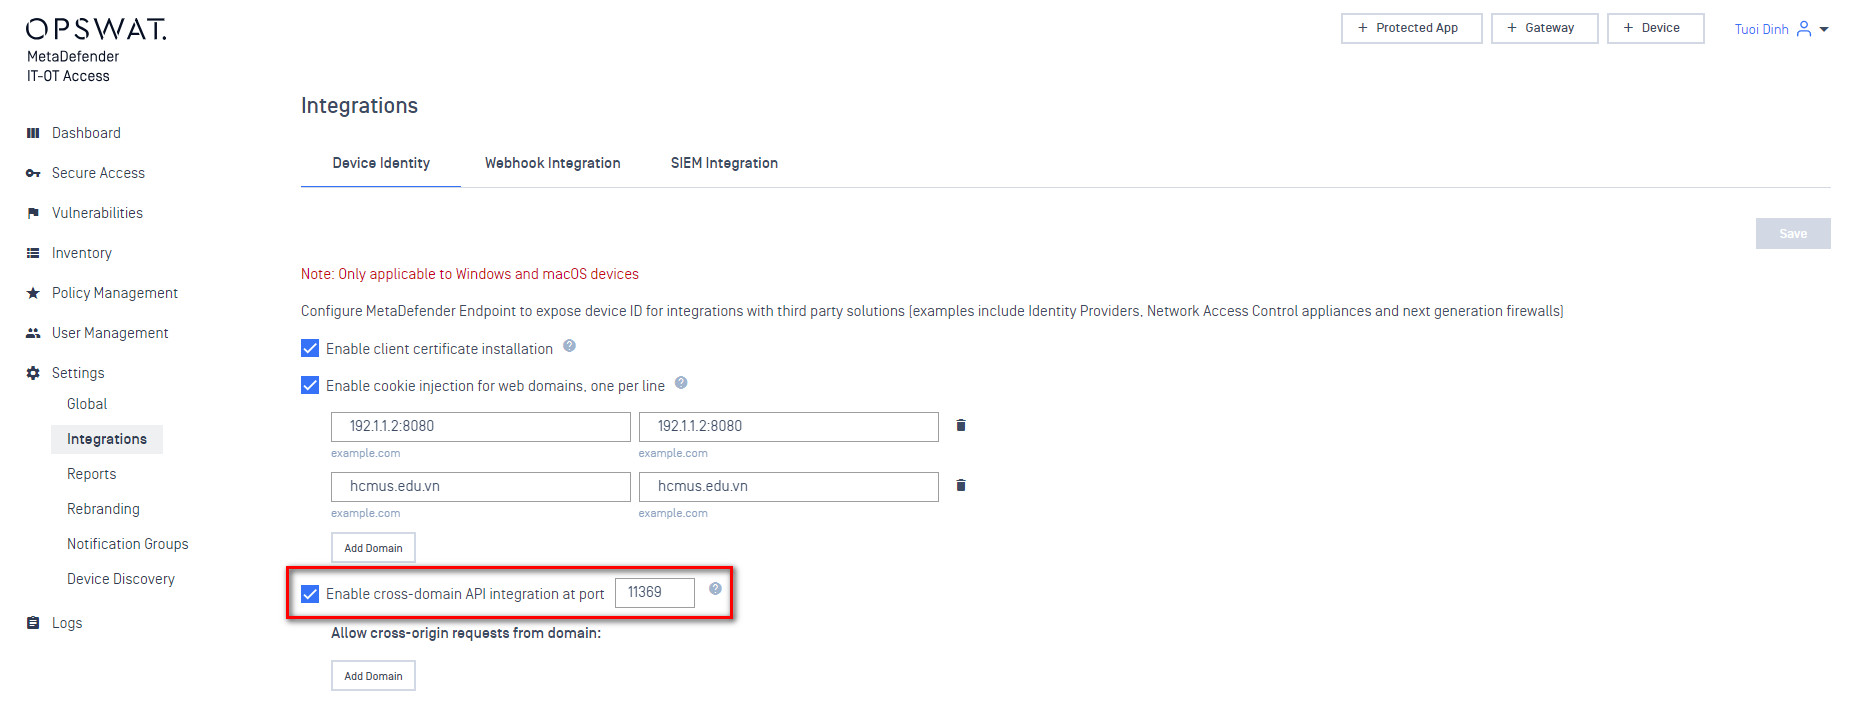Click the Integrations page heading

[x=359, y=105]
